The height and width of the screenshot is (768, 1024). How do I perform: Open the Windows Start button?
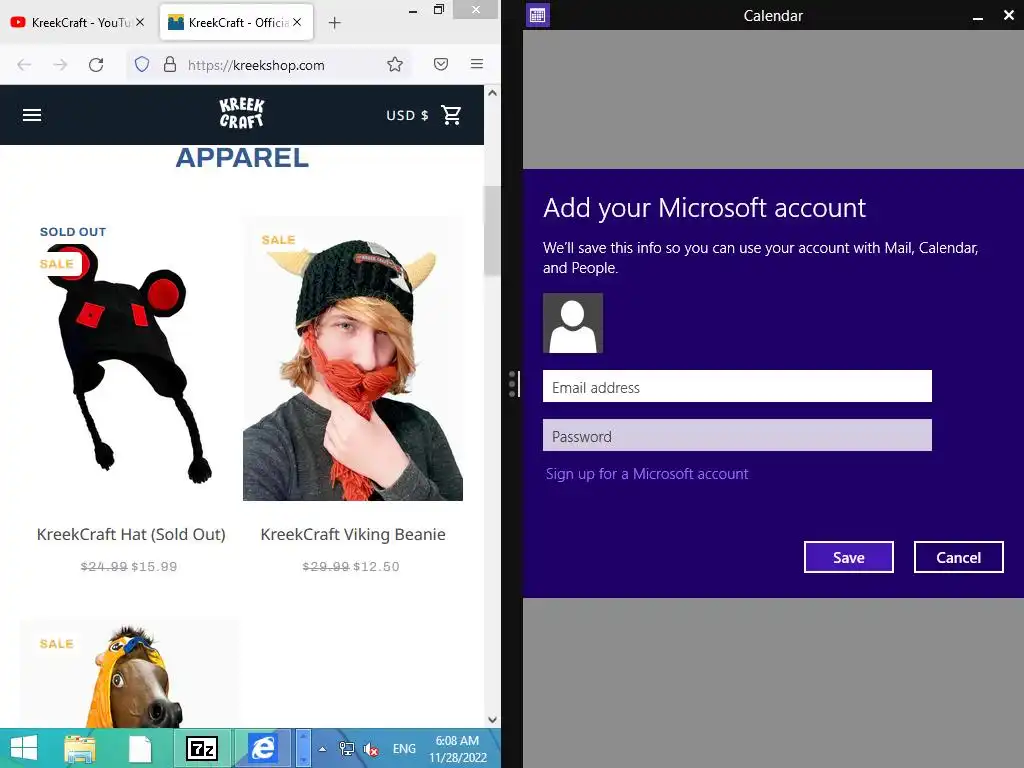24,748
